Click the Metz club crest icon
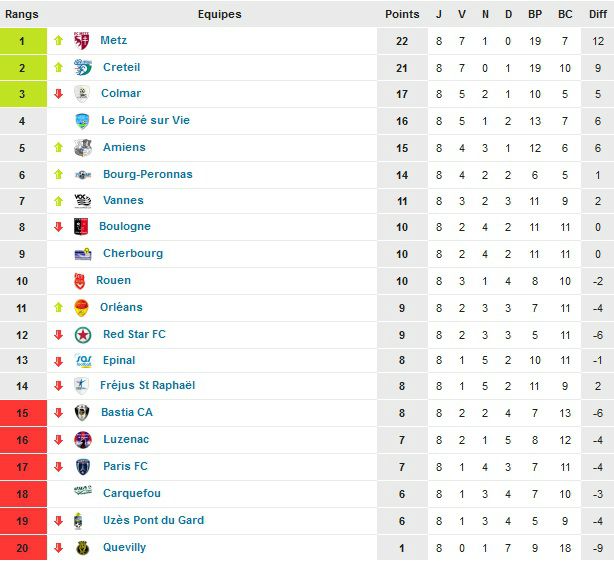 click(82, 41)
